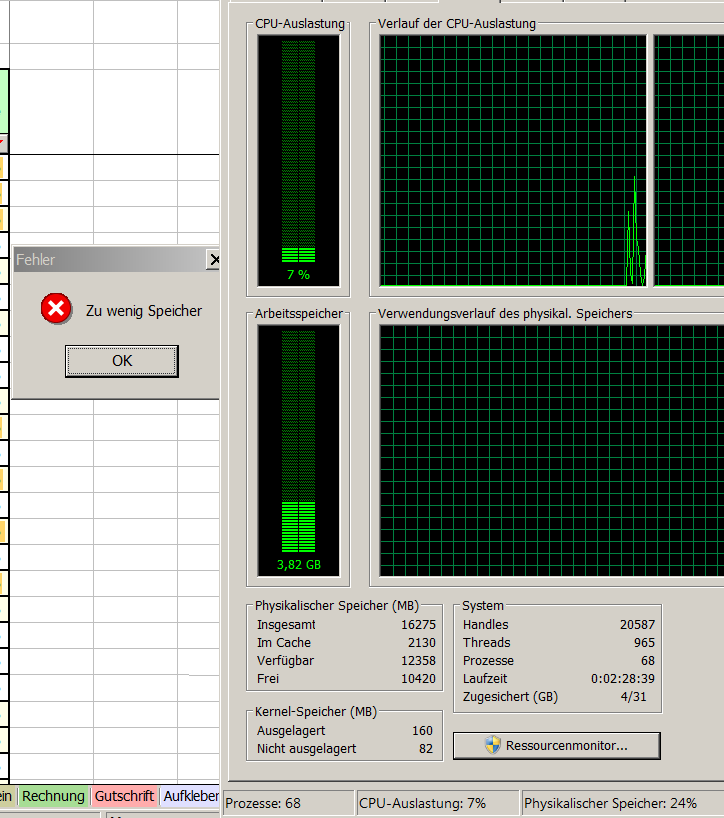Select the Threads value 965
This screenshot has height=818, width=724.
644,643
